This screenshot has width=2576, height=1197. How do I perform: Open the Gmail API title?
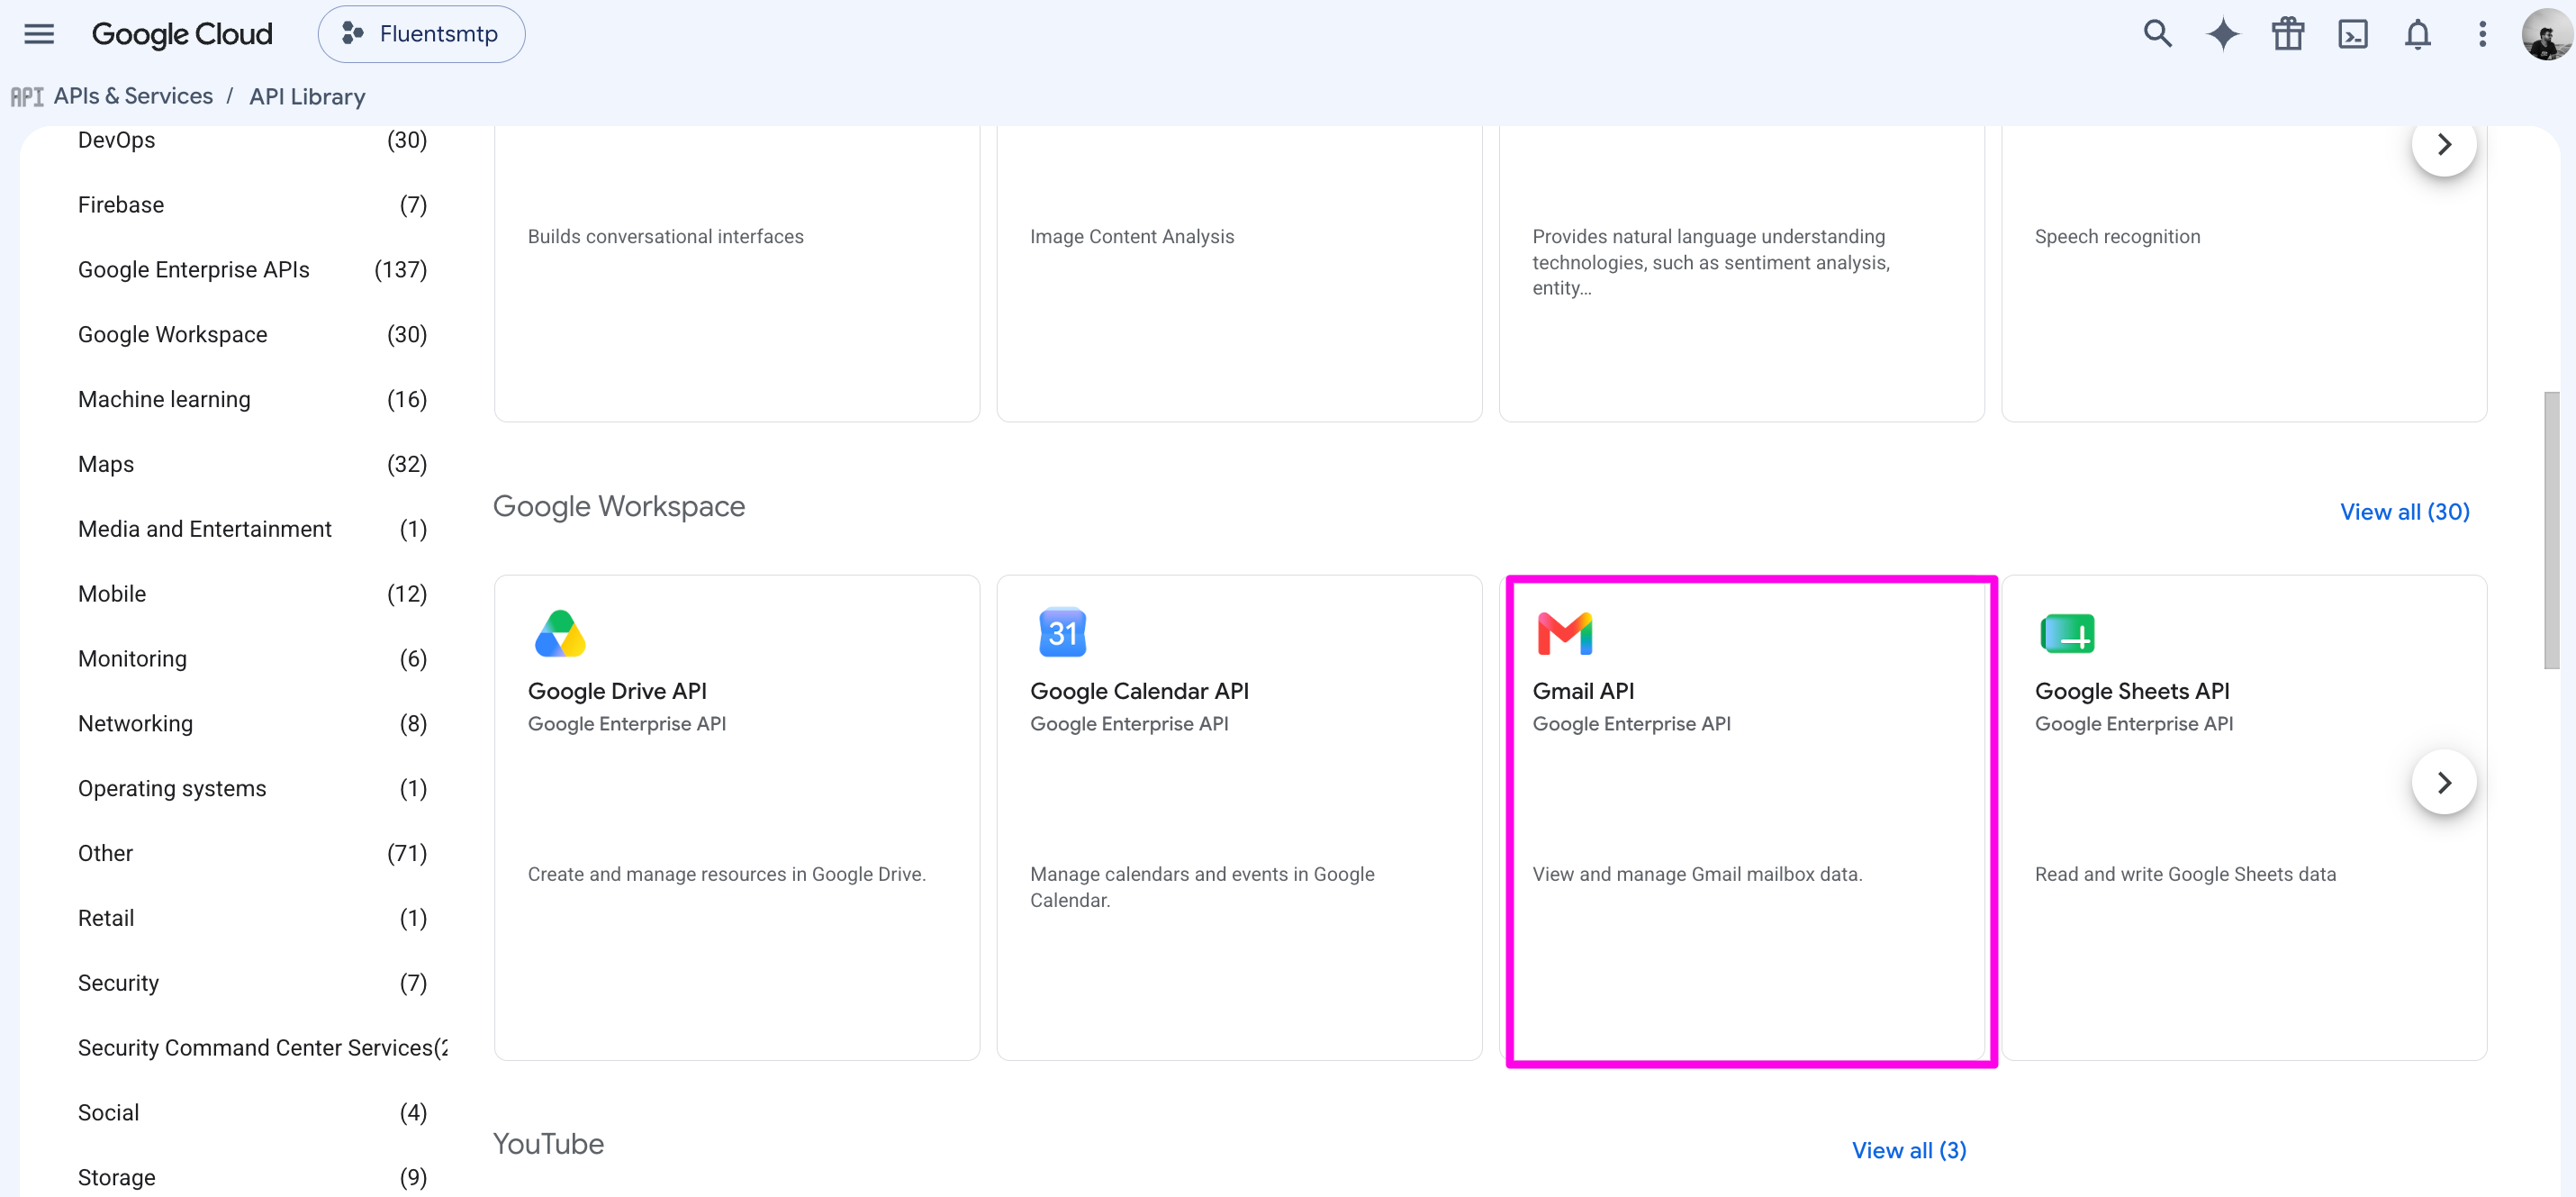[x=1583, y=691]
